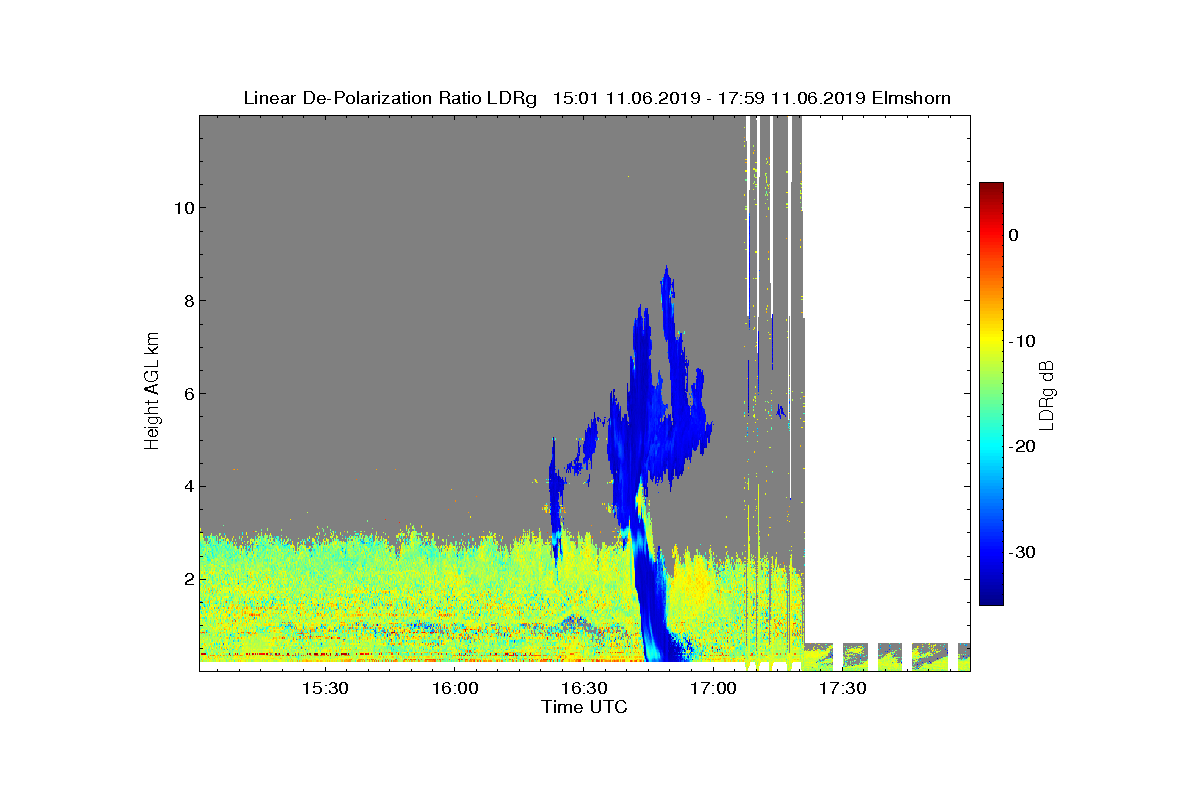
Task: Click the white no-data region of plot
Action: 887,378
